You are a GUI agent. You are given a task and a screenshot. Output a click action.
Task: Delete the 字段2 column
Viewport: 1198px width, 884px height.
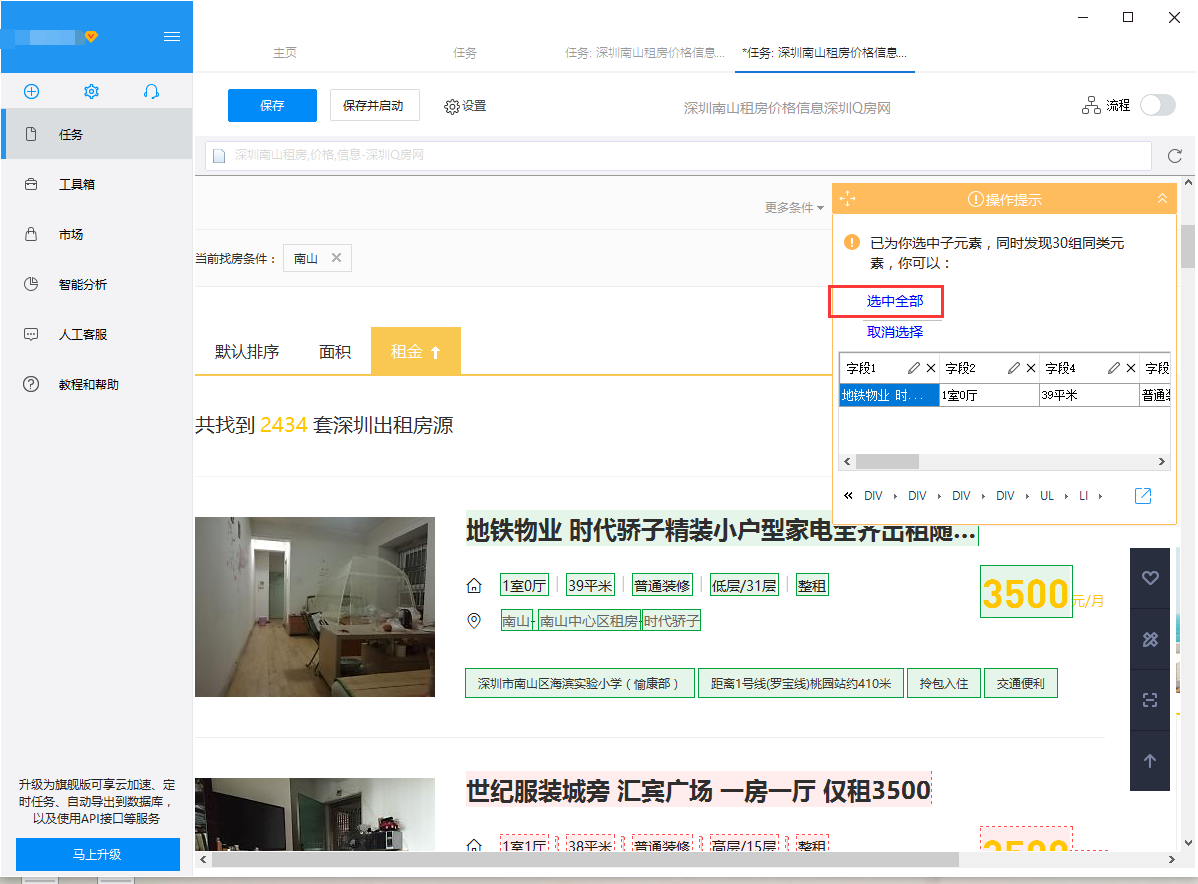tap(1031, 368)
